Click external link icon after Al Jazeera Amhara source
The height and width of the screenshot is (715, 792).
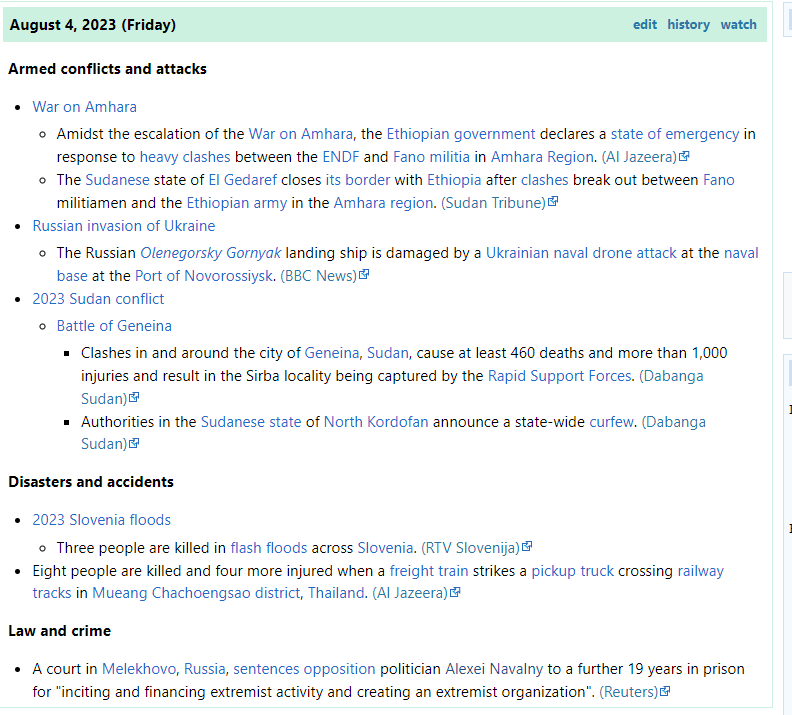(x=684, y=157)
